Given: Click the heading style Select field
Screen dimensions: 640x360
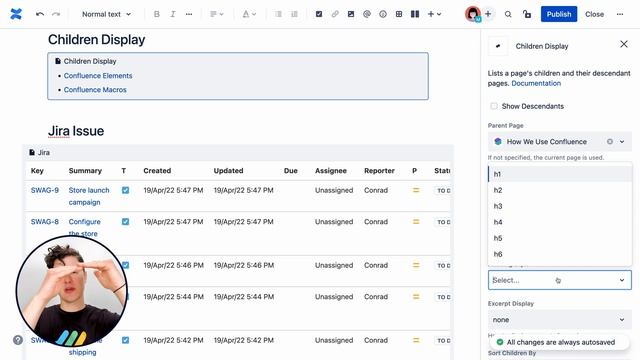Looking at the screenshot, I should pos(560,280).
